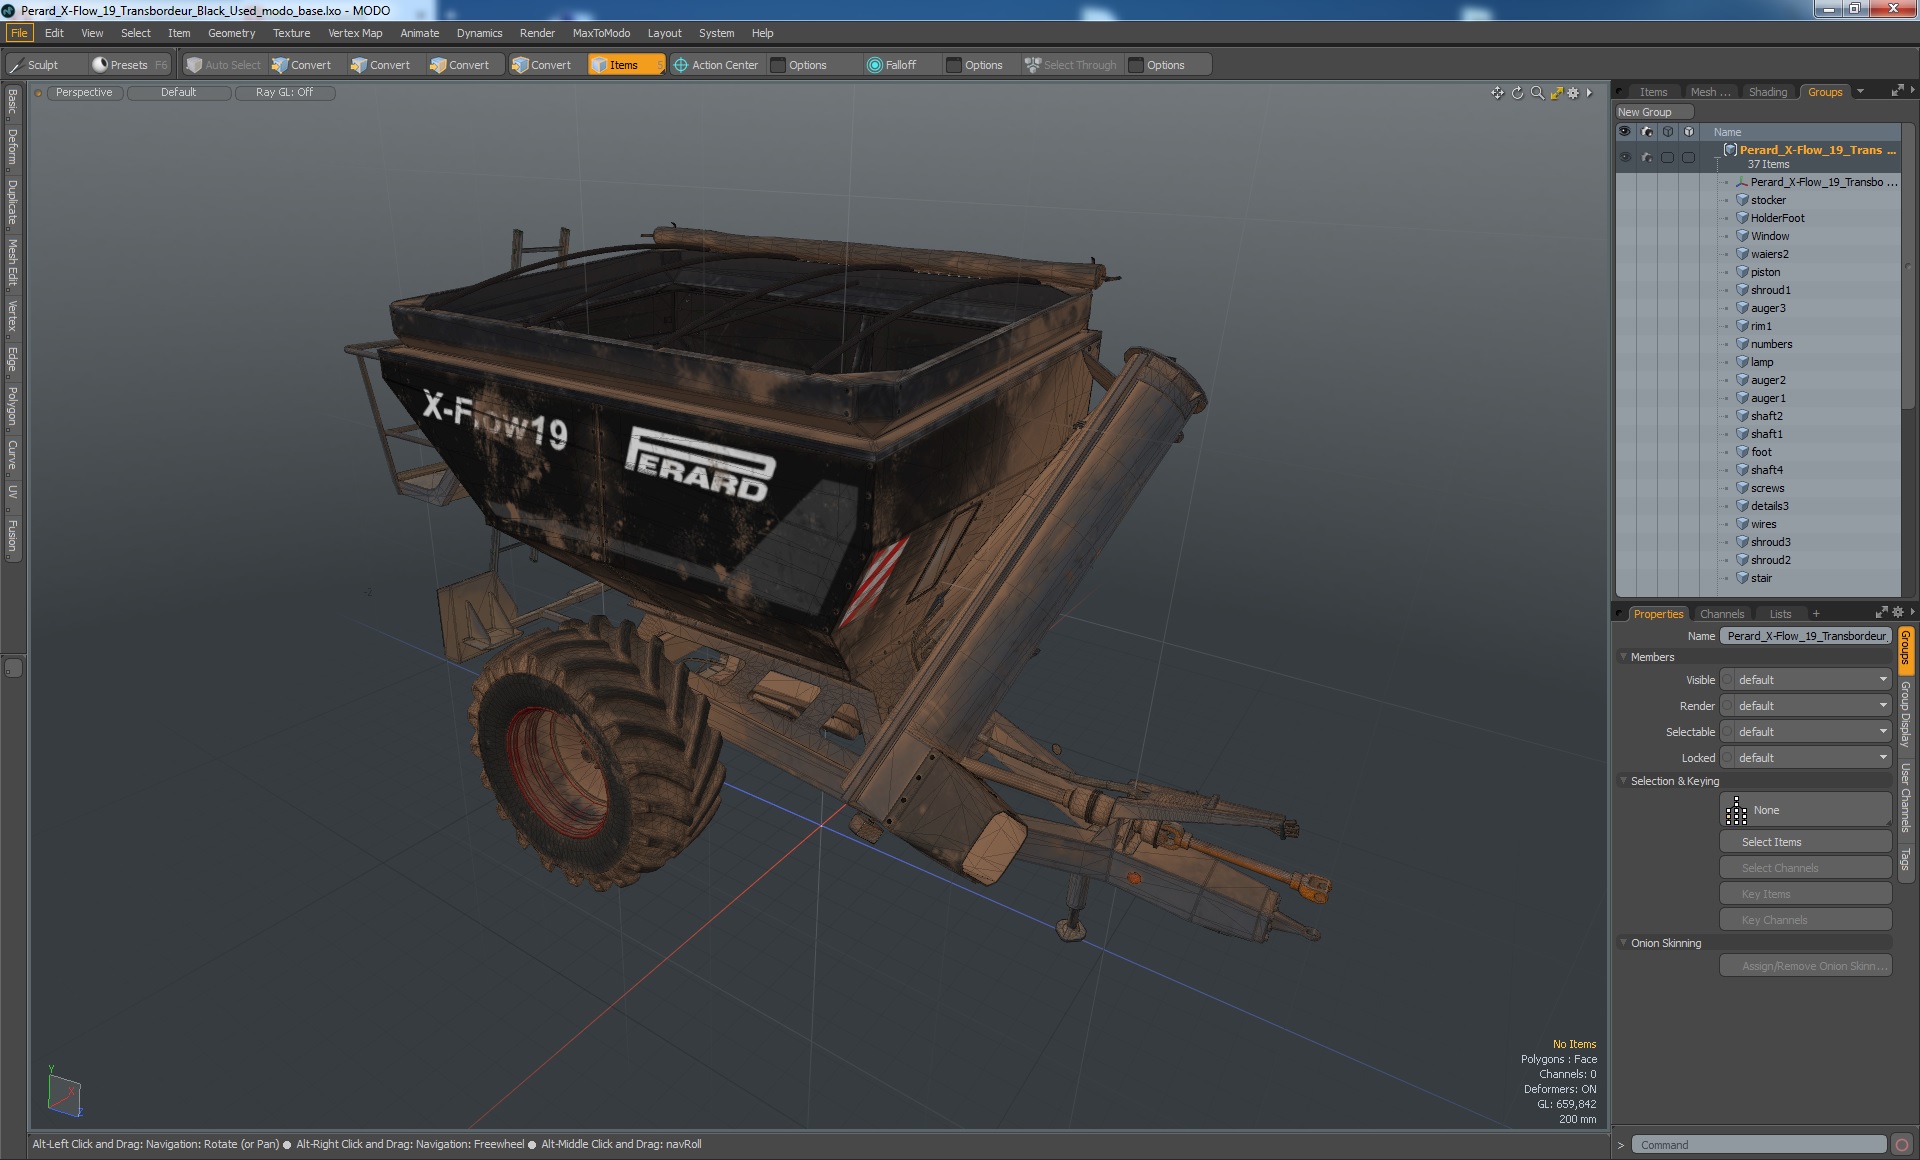Click the second Convert (edges) icon
Screen dimensions: 1920x1160
359,65
